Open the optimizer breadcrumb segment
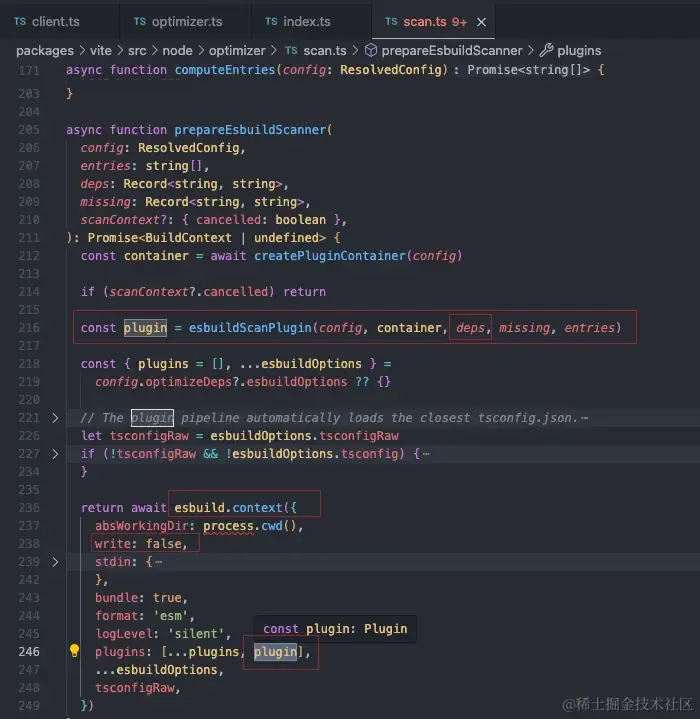Viewport: 700px width, 719px height. 237,50
